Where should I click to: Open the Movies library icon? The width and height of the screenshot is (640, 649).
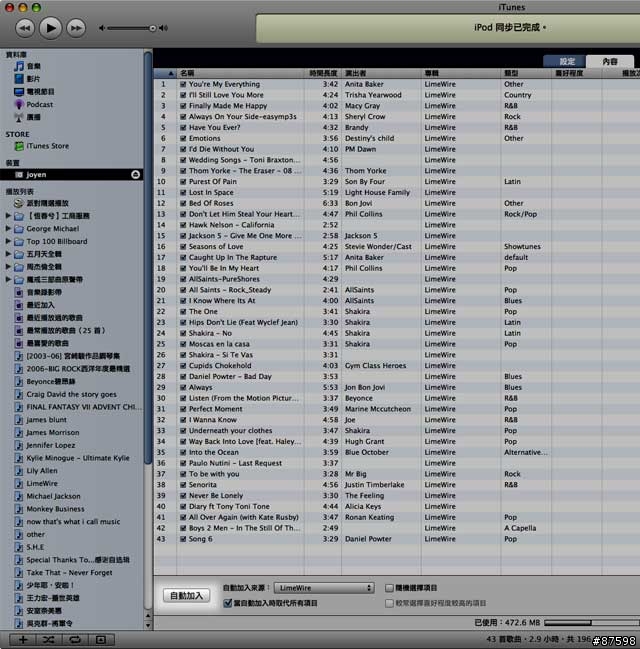(x=19, y=79)
